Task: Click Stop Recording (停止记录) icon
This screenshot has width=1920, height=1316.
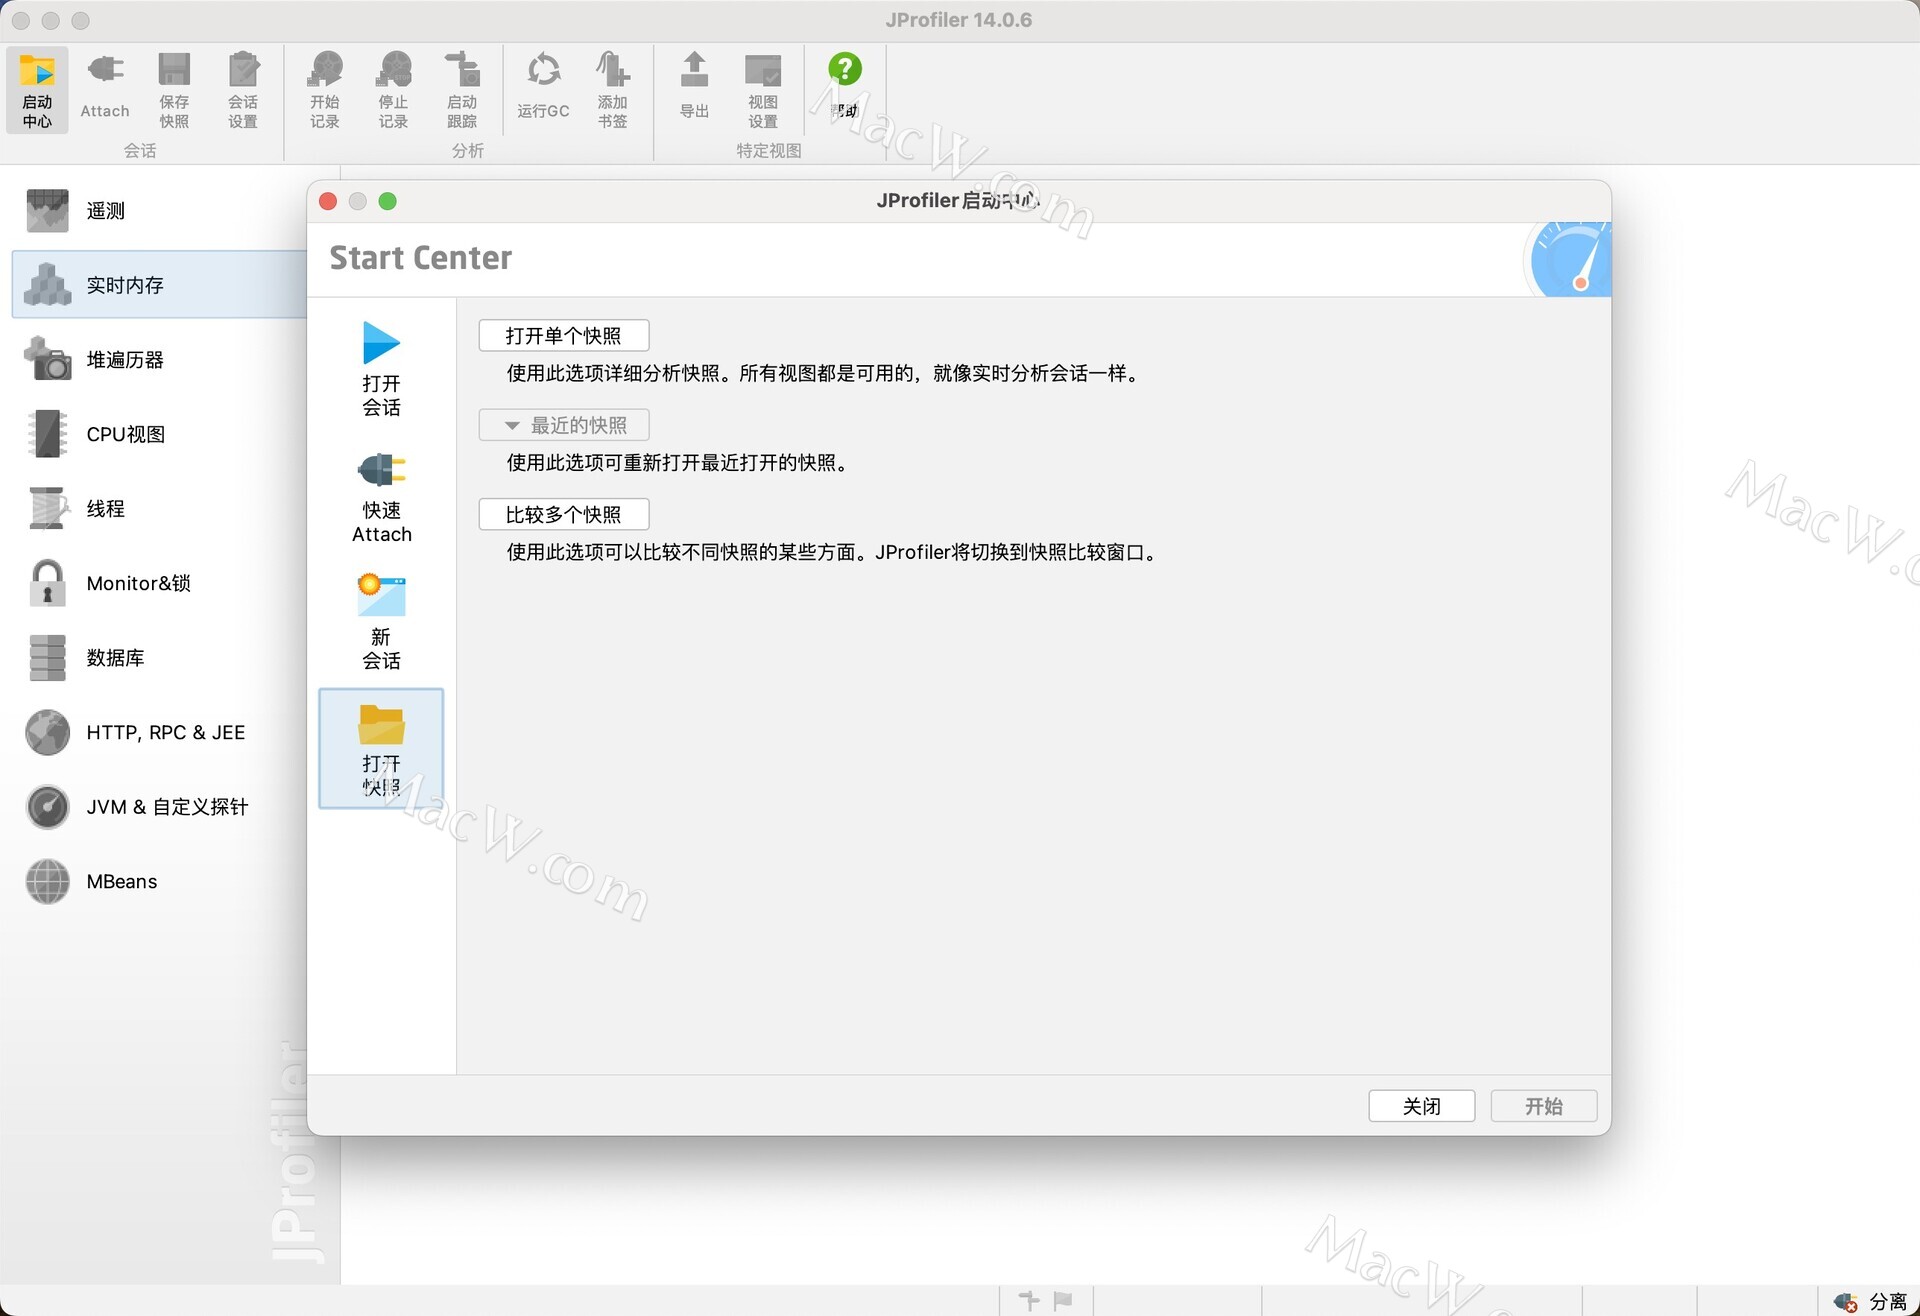Action: point(393,90)
